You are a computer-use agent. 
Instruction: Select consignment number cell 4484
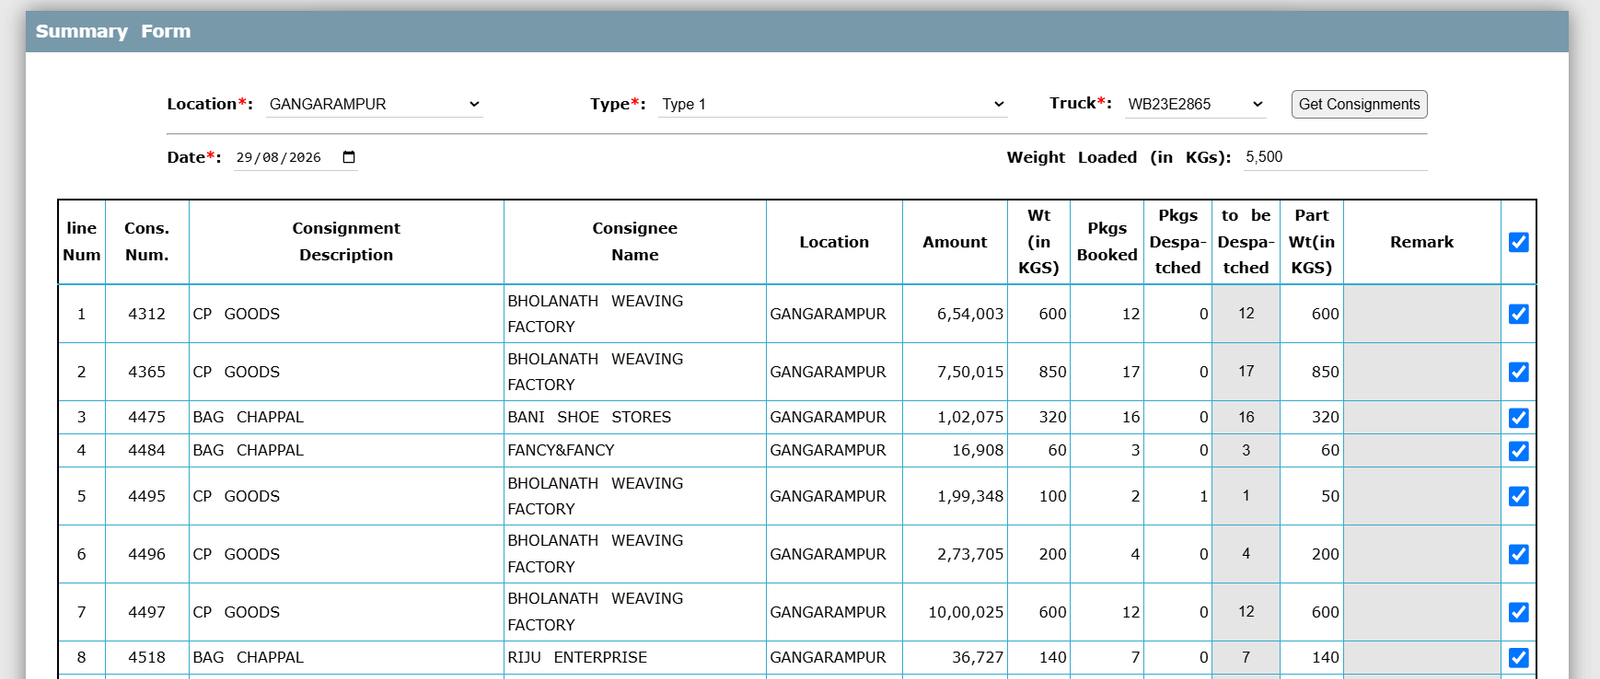click(x=147, y=450)
